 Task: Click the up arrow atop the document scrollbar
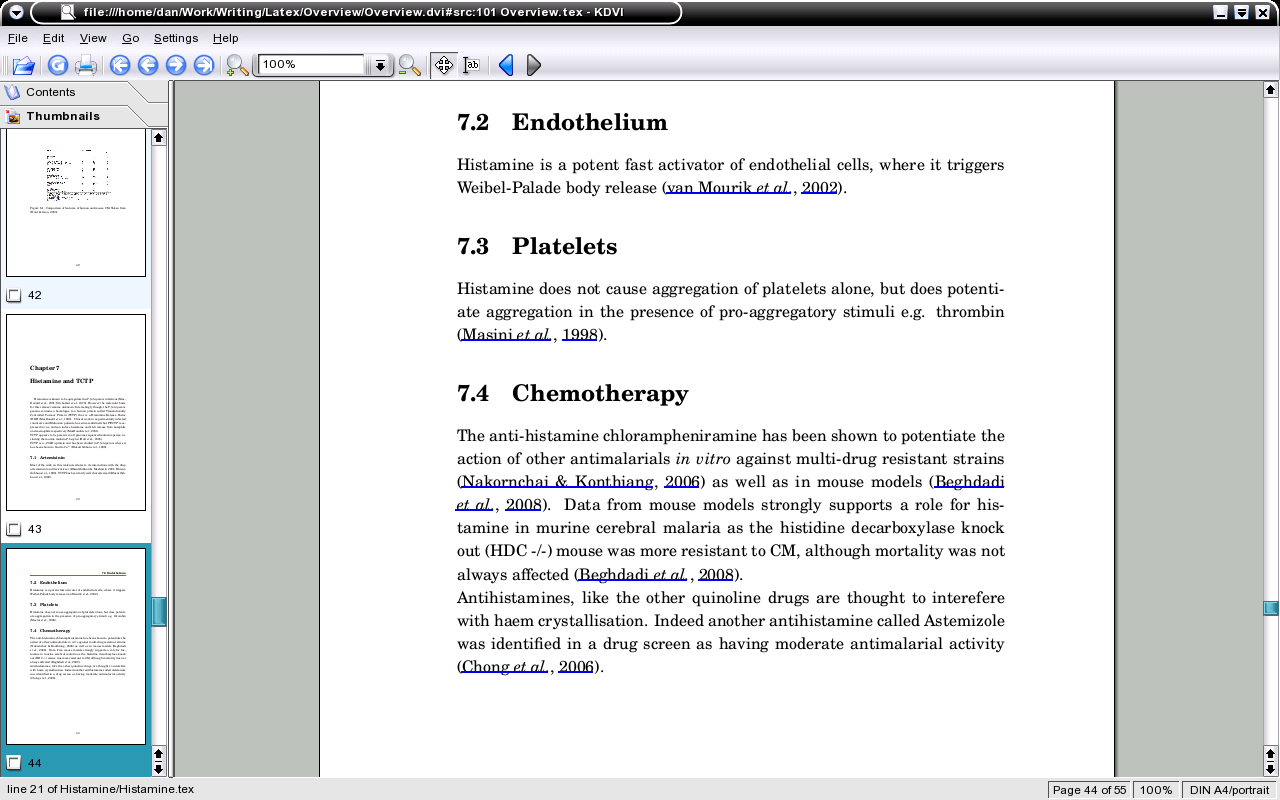point(1270,89)
